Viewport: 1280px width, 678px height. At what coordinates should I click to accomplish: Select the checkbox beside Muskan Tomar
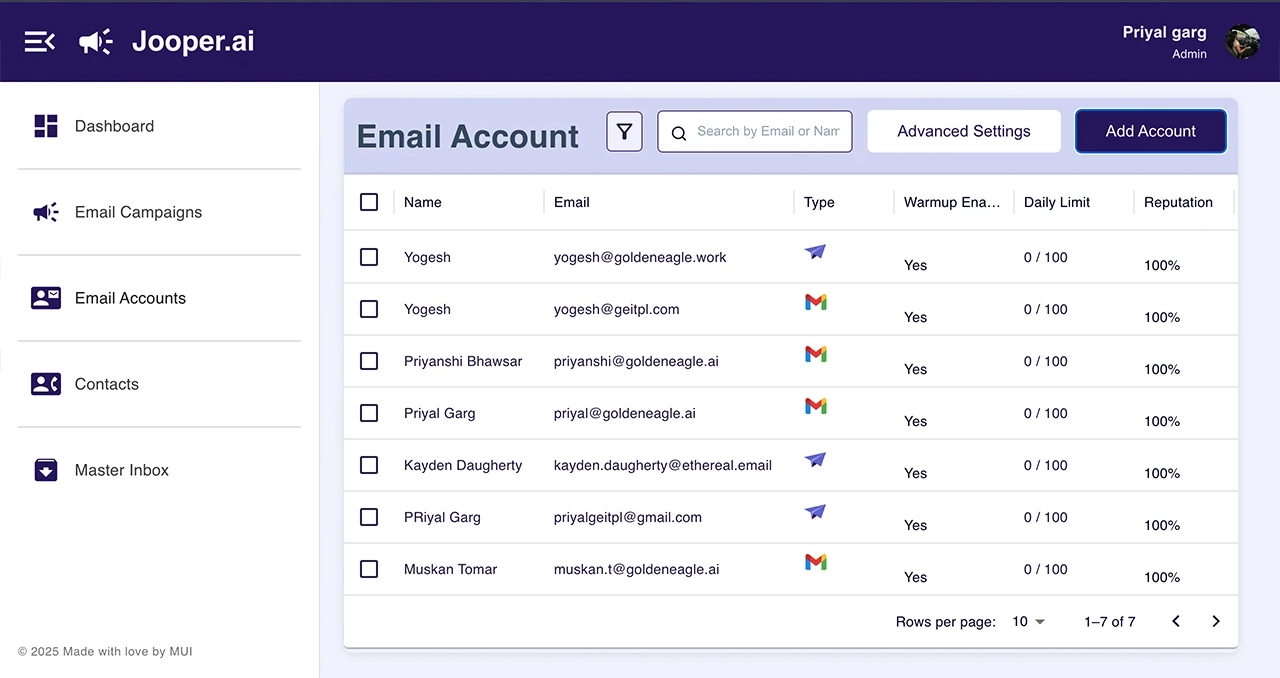pos(369,569)
